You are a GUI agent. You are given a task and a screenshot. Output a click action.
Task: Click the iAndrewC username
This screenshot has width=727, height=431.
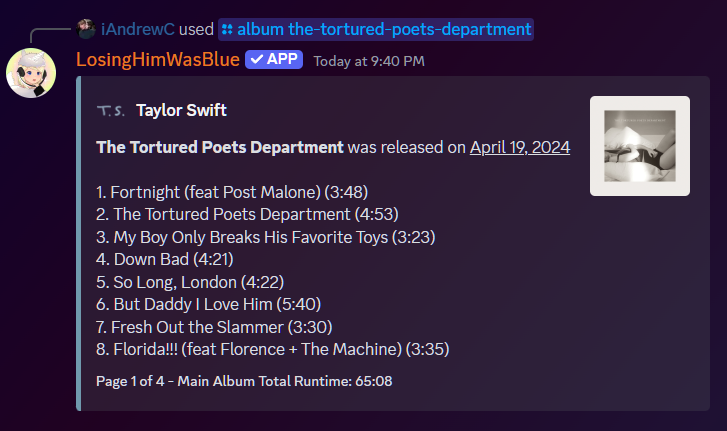click(138, 29)
